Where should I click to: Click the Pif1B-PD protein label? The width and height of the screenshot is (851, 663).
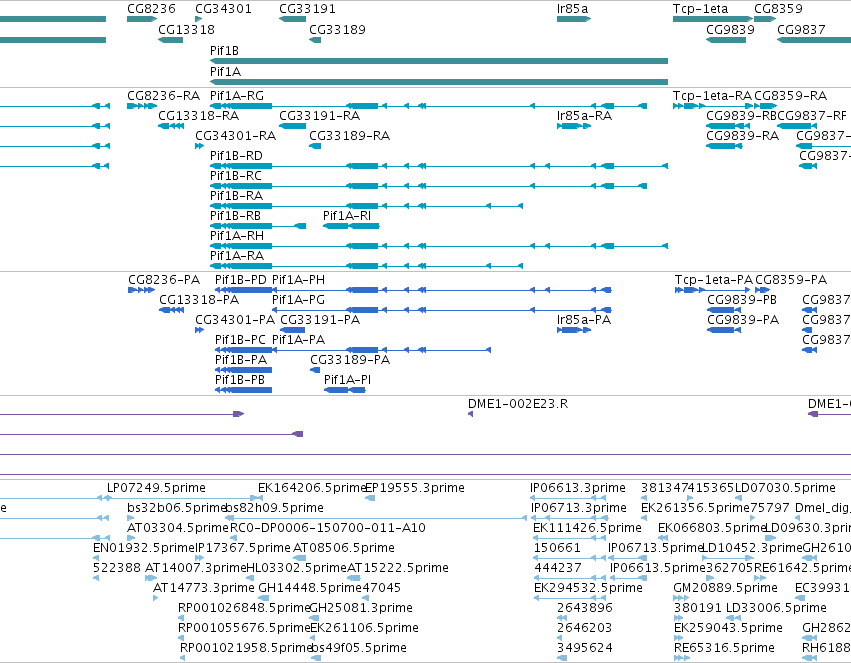(240, 280)
